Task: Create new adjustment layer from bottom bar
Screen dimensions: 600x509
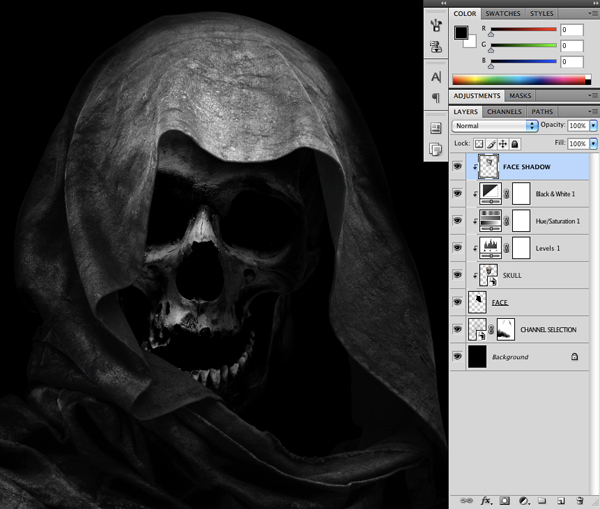Action: tap(523, 499)
